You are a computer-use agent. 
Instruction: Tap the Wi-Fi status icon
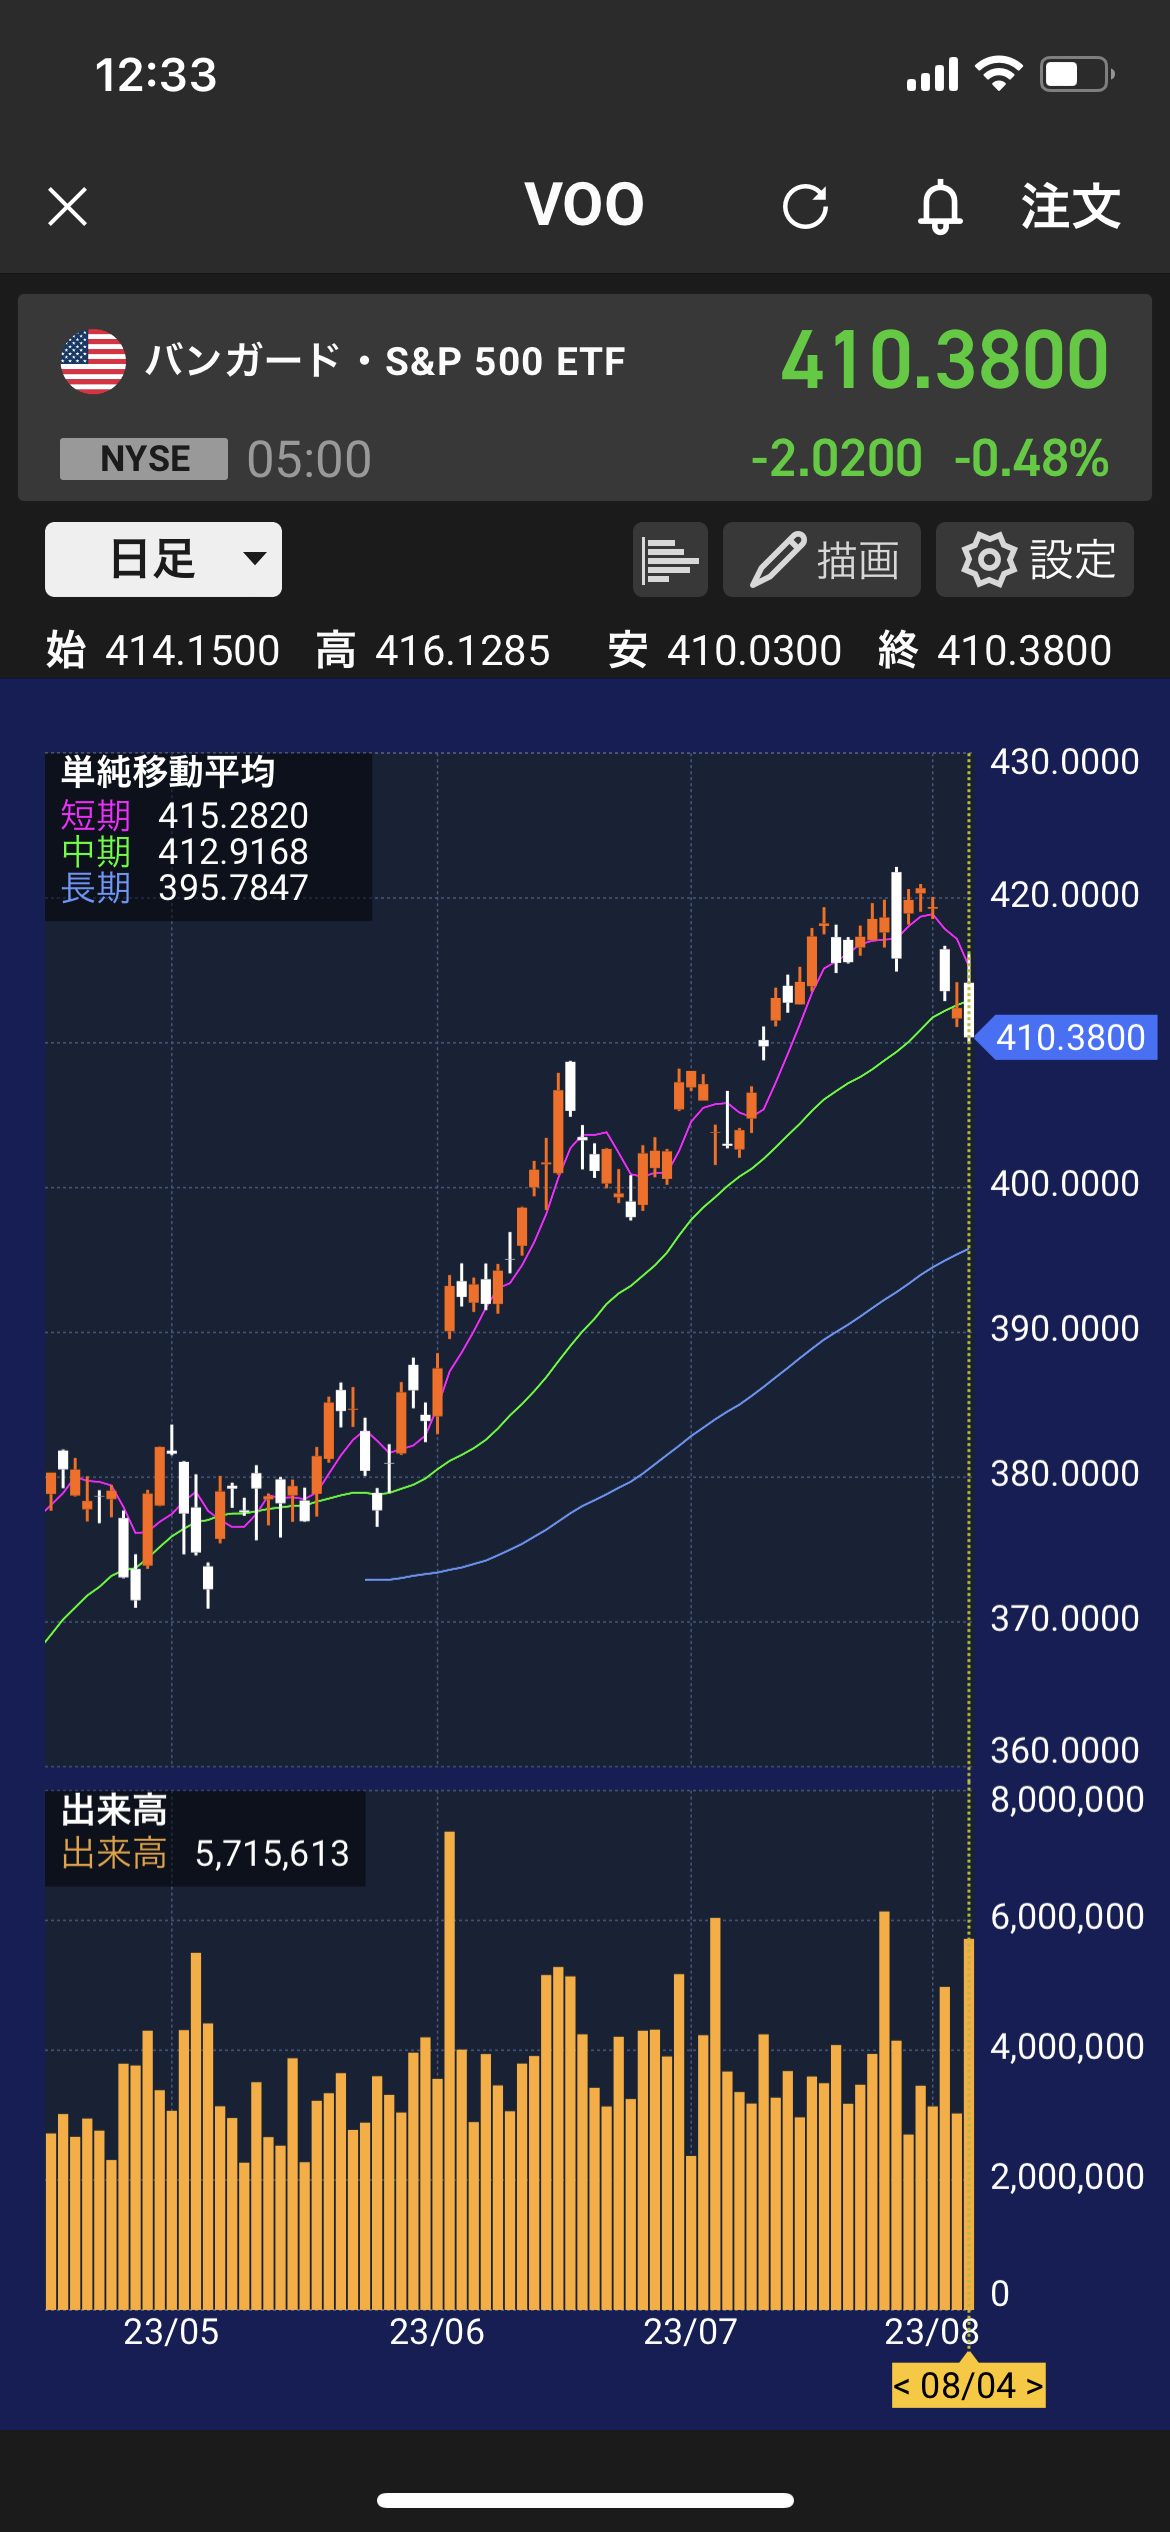pyautogui.click(x=998, y=74)
